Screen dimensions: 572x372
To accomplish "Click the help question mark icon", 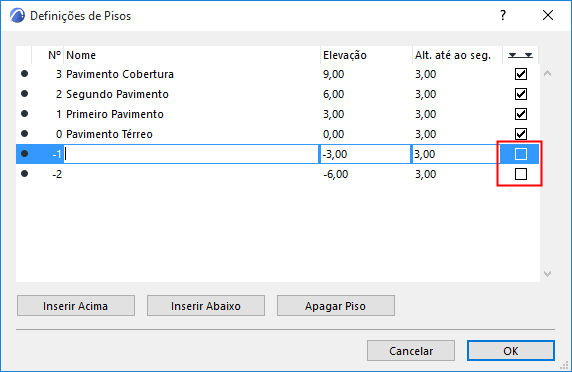I will pyautogui.click(x=503, y=15).
